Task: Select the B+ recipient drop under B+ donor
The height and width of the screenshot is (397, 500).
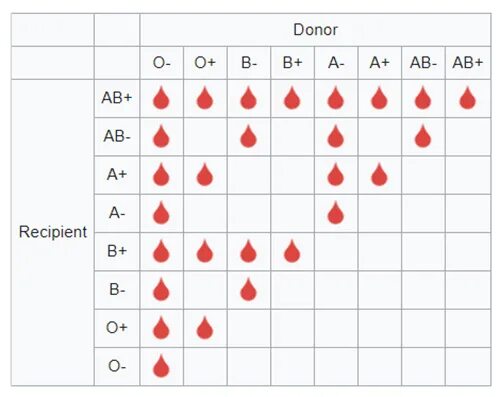Action: 292,251
